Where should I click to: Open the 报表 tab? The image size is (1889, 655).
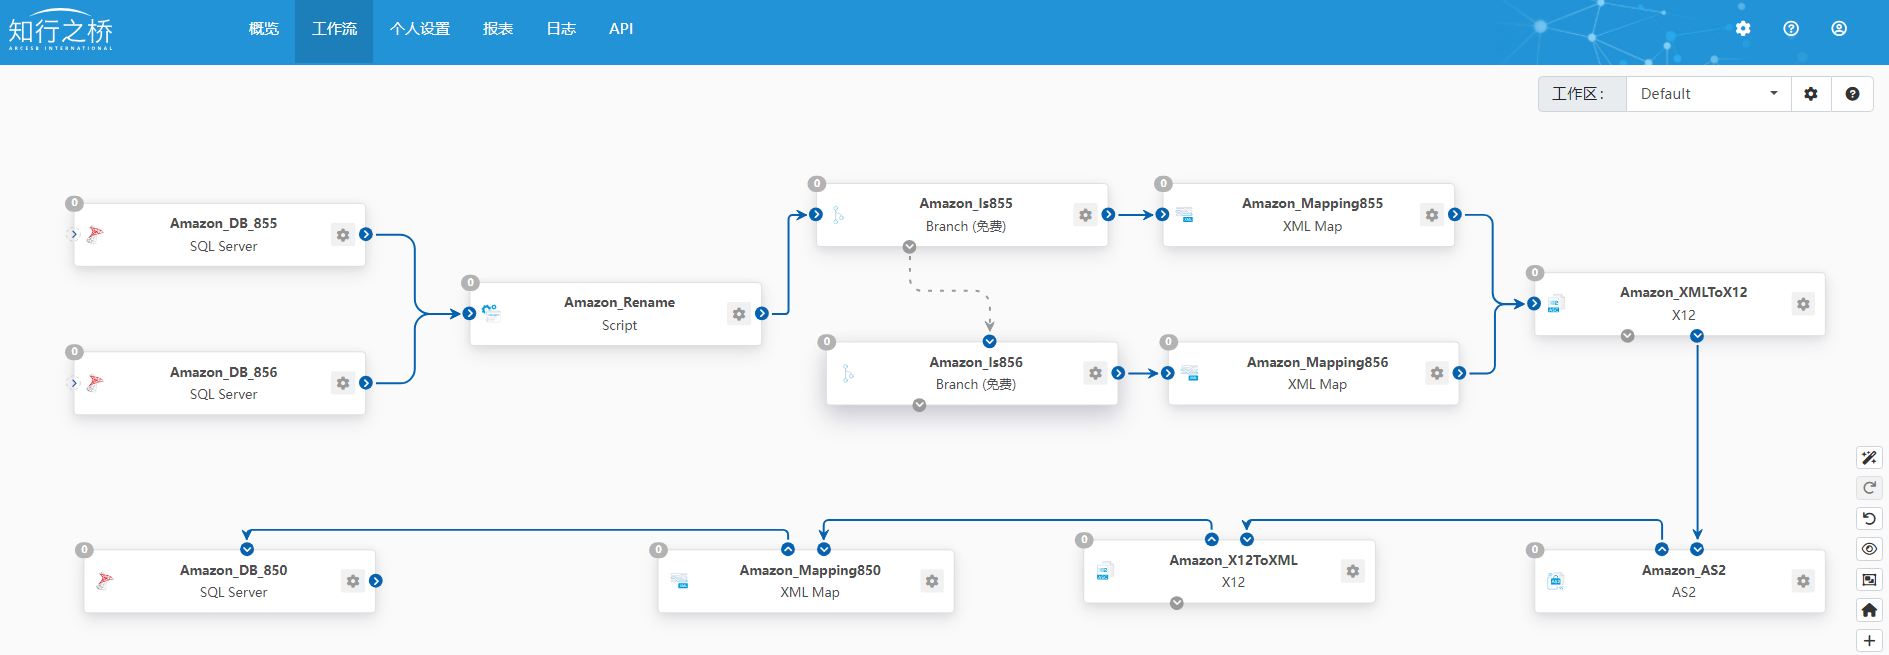tap(498, 29)
